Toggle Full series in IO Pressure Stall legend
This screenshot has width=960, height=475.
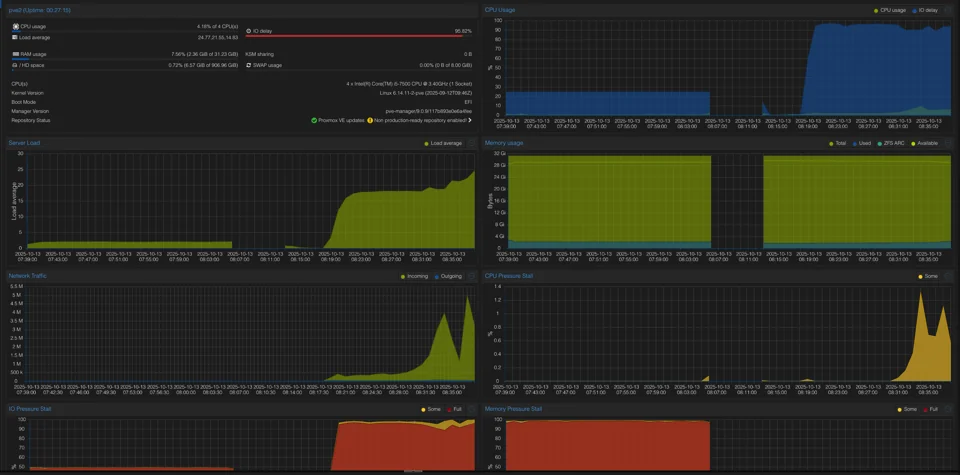coord(454,409)
